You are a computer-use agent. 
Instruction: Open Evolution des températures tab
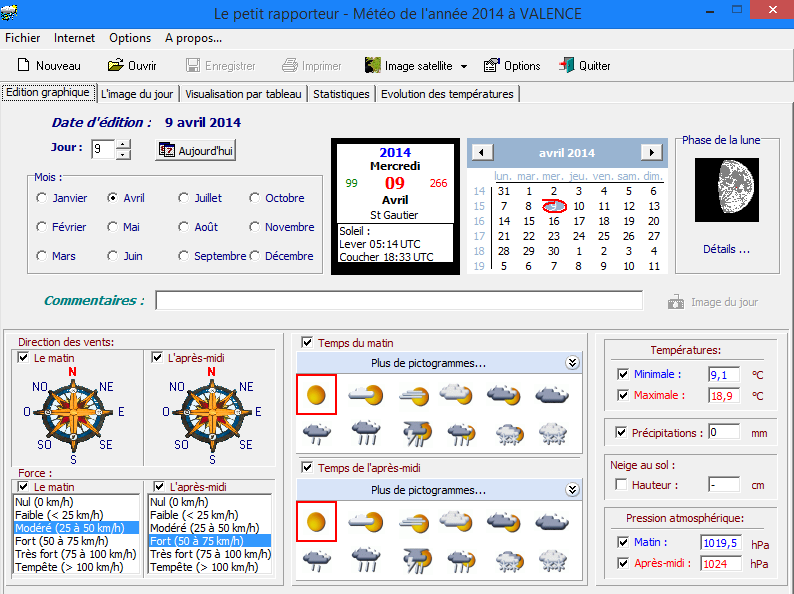pyautogui.click(x=447, y=94)
